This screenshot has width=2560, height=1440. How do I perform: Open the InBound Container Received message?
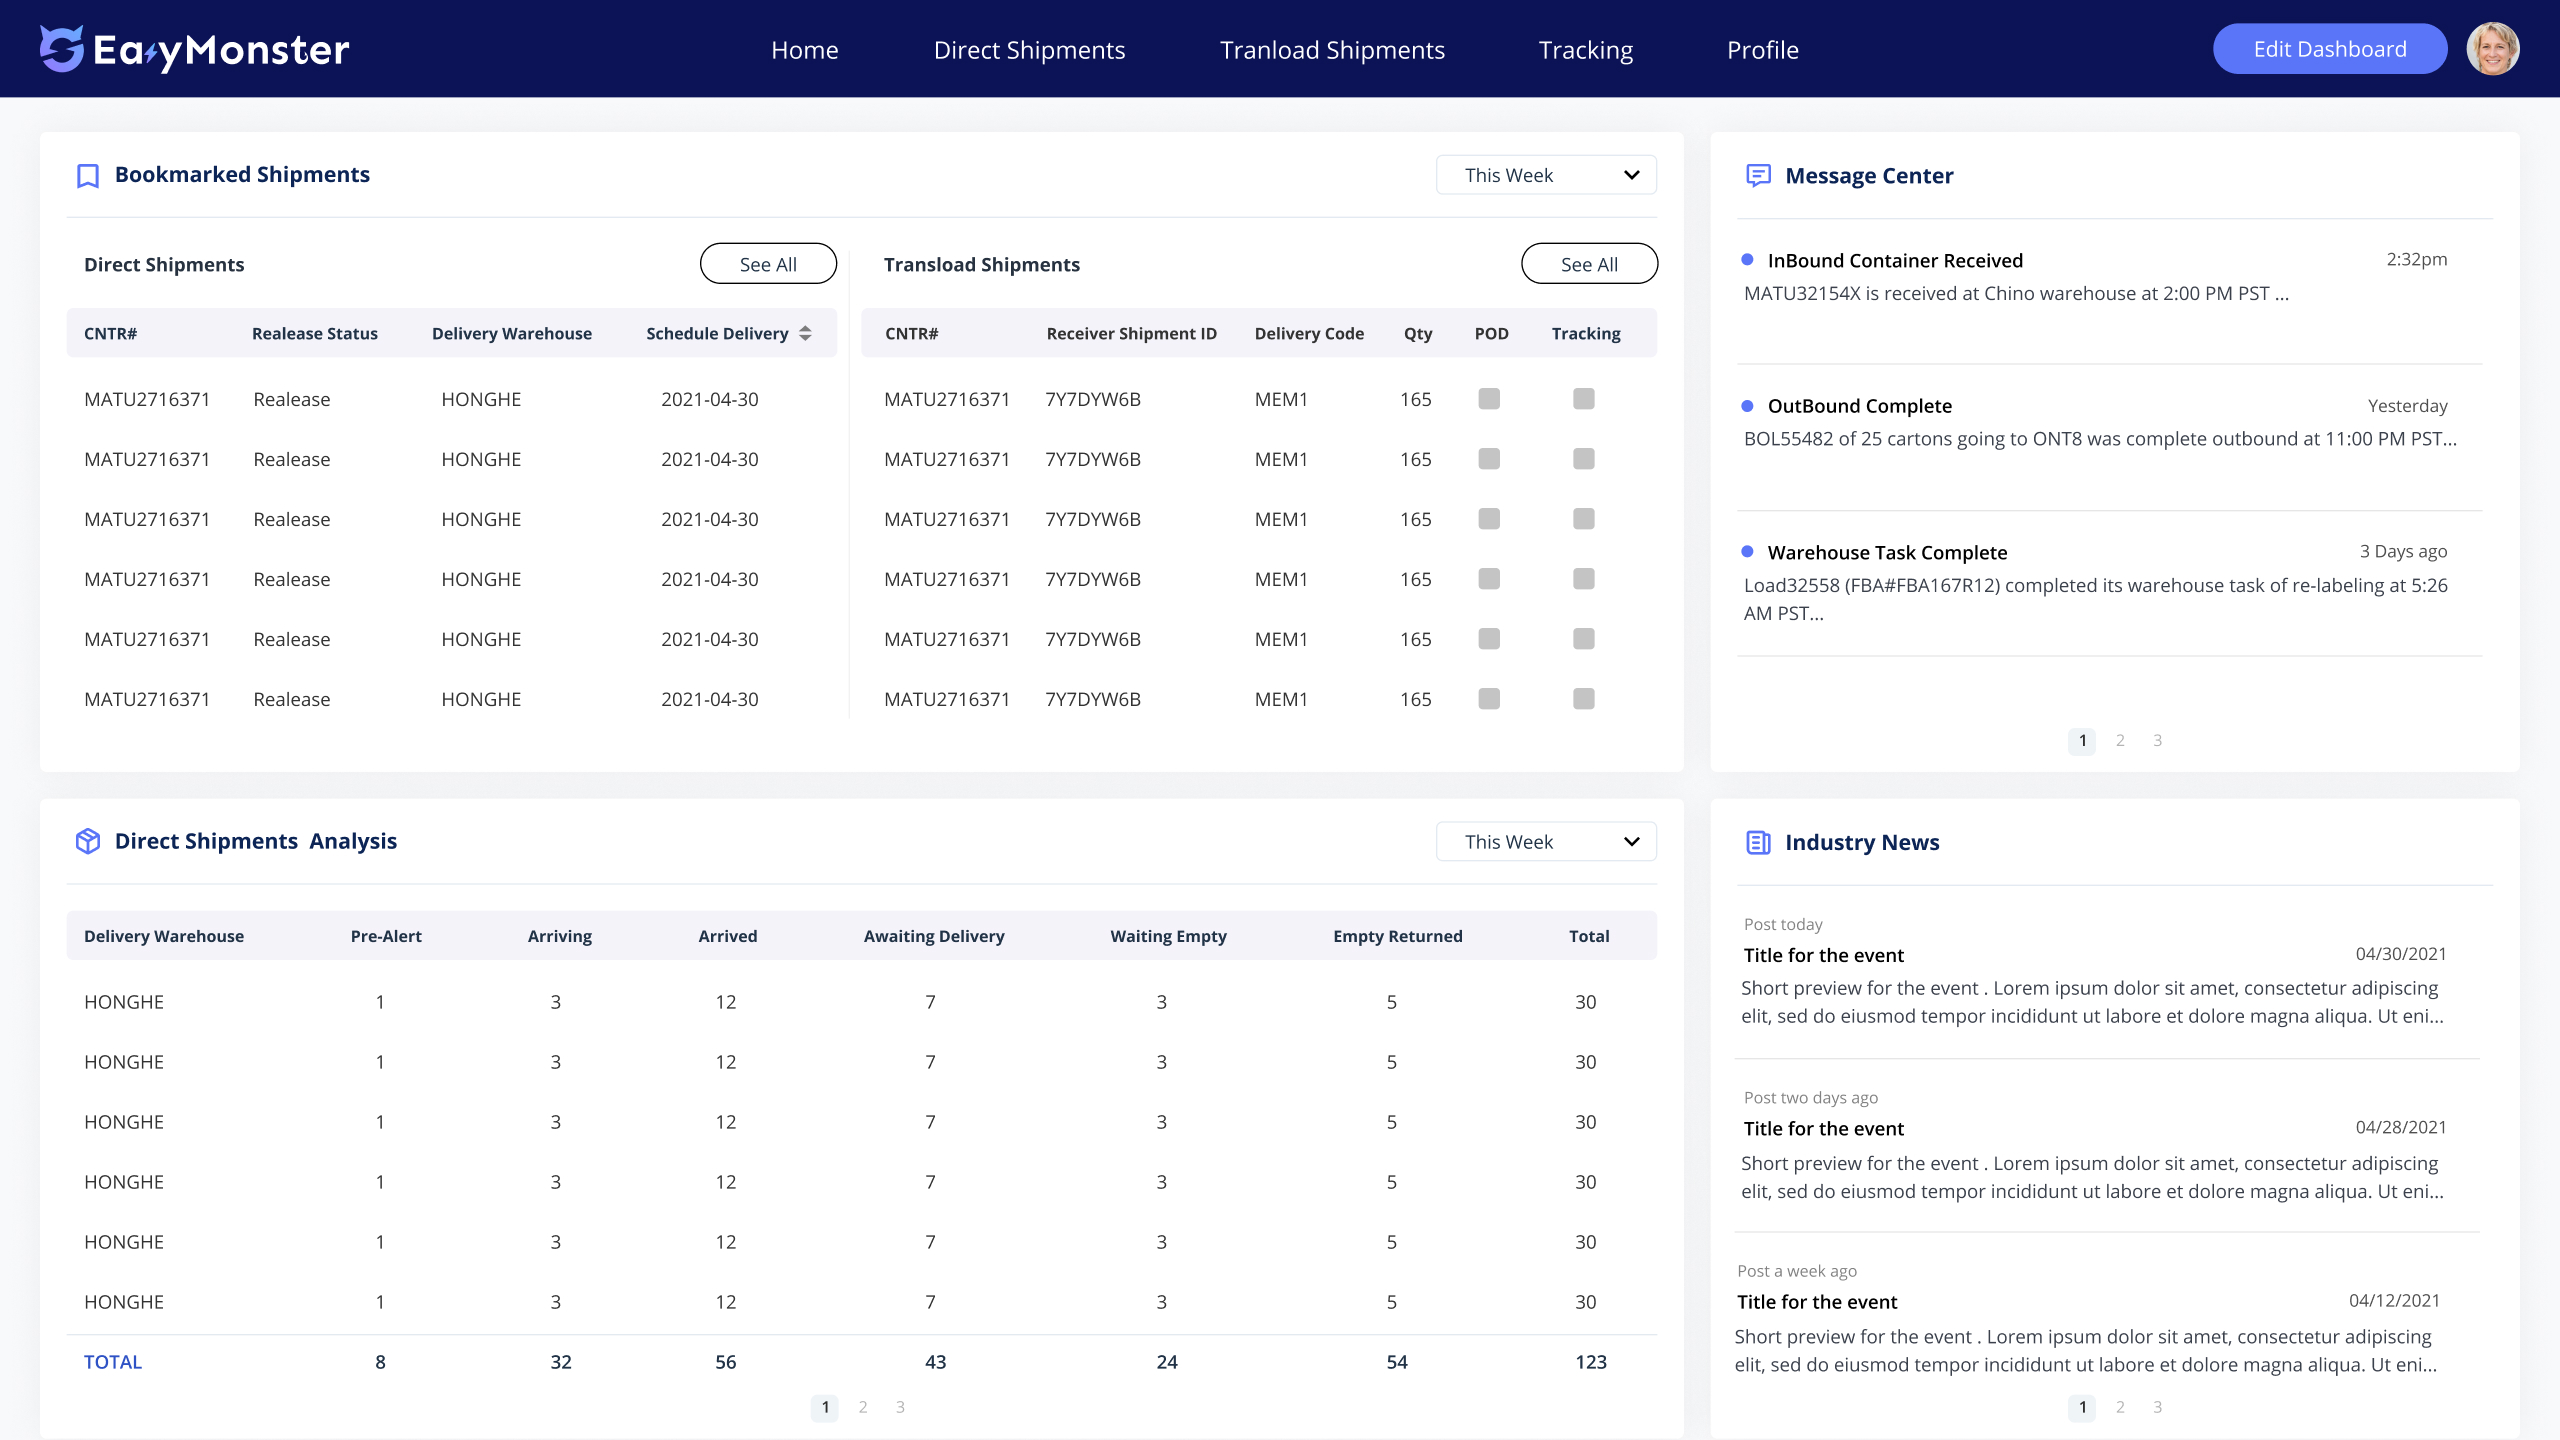1894,261
